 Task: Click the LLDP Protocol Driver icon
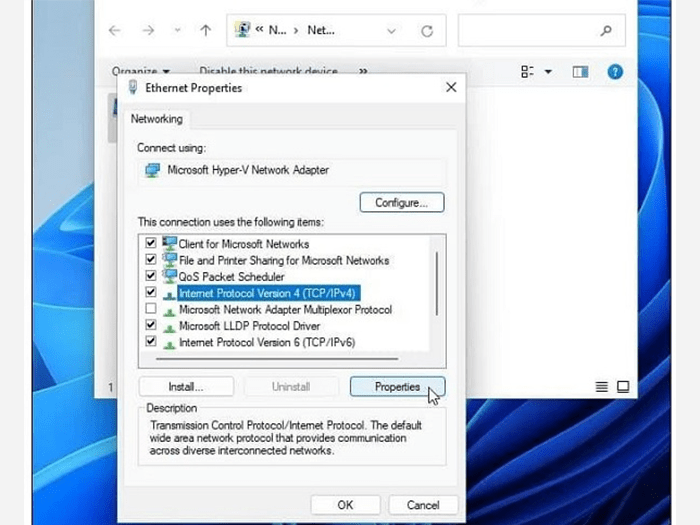click(x=169, y=328)
